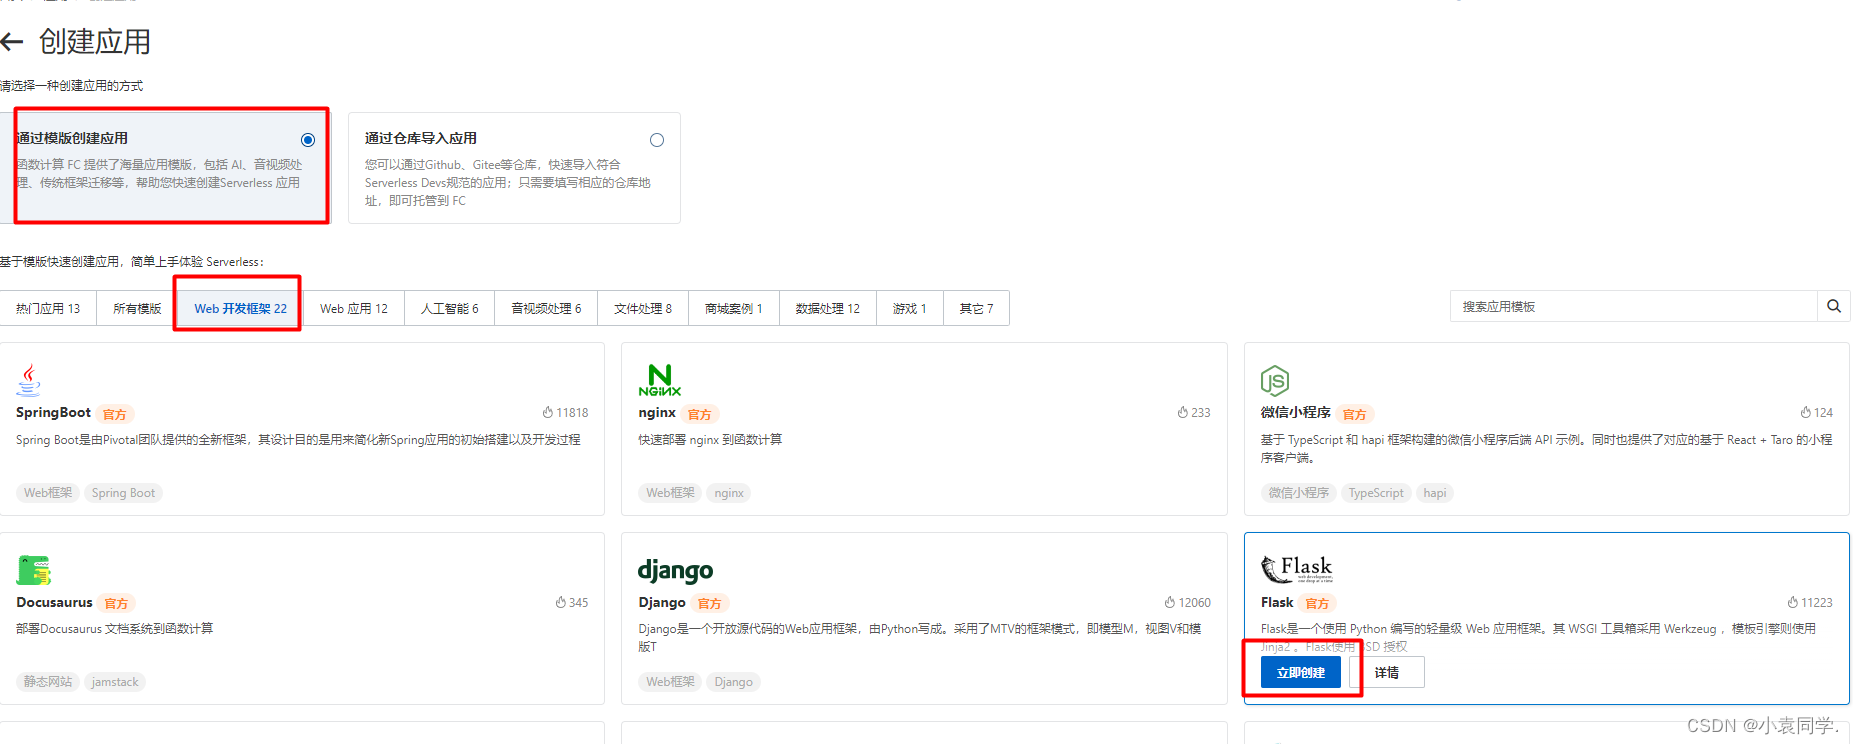1853x744 pixels.
Task: Click the Web框架 tag on SpringBoot card
Action: coord(48,493)
